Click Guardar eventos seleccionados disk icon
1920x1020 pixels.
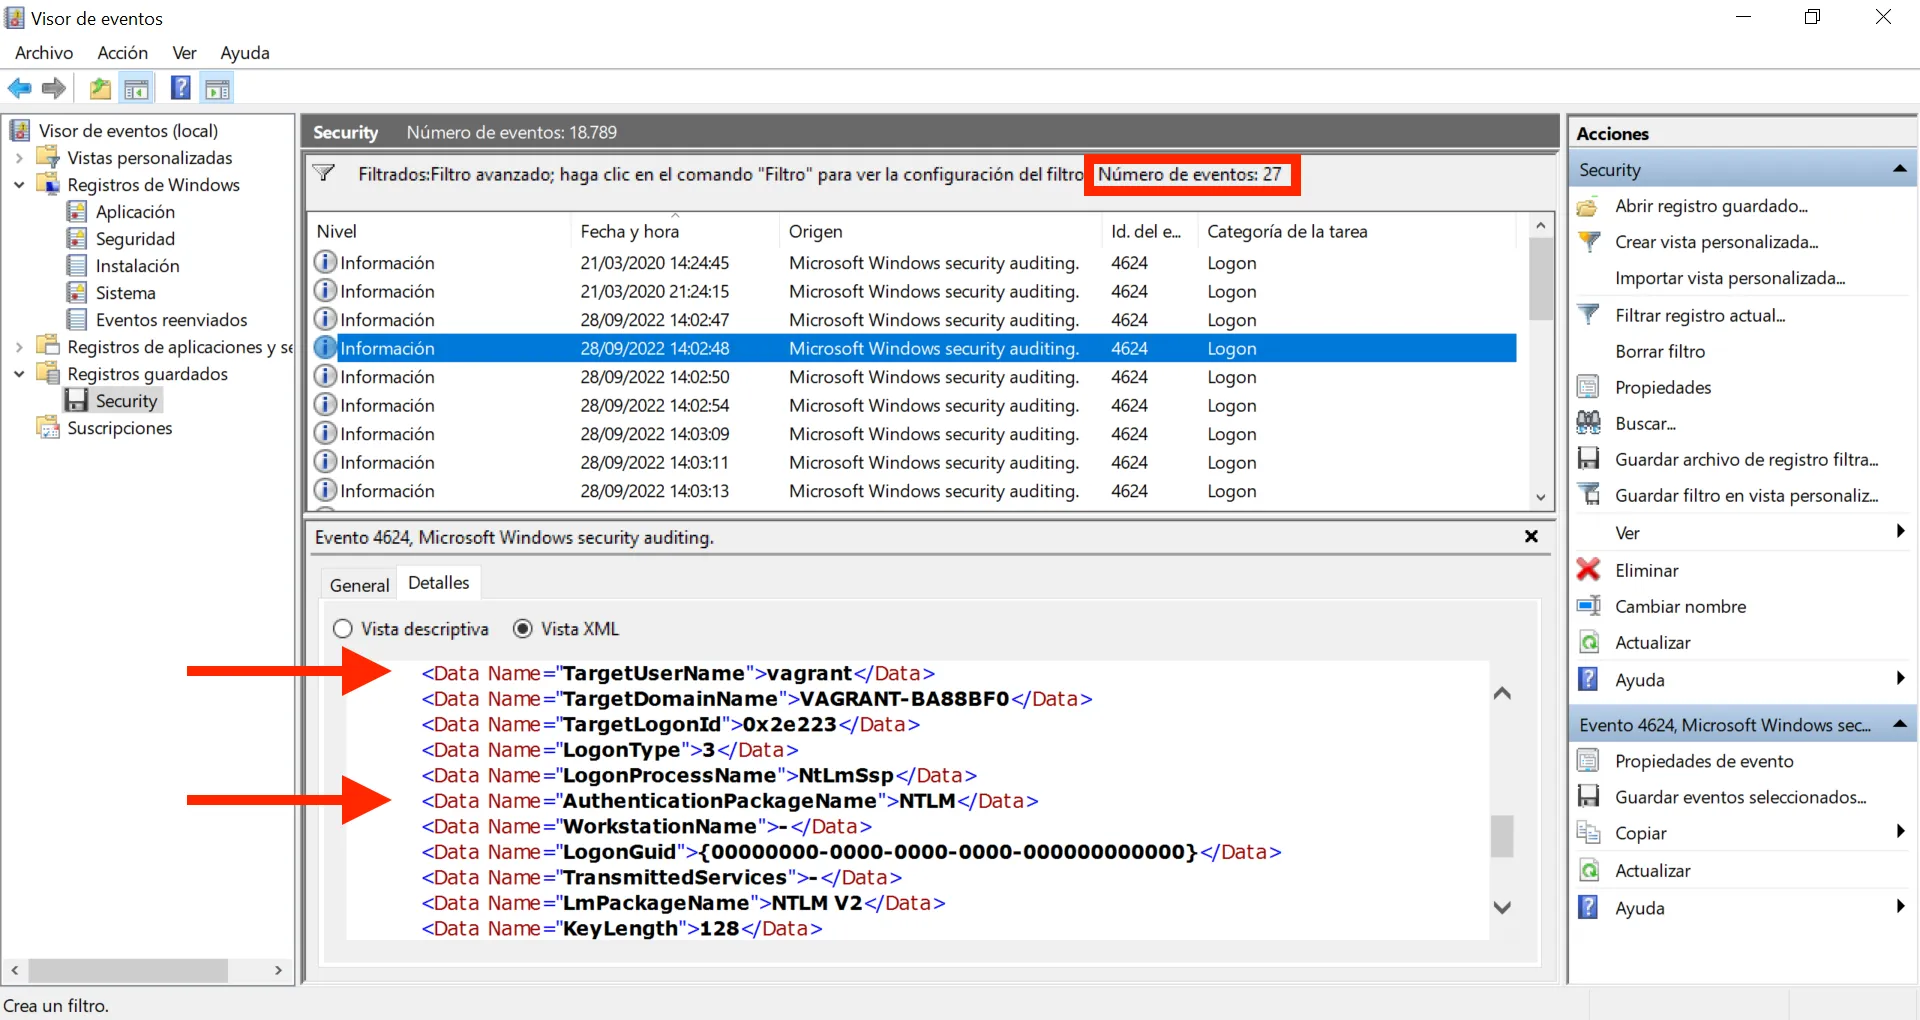point(1588,797)
